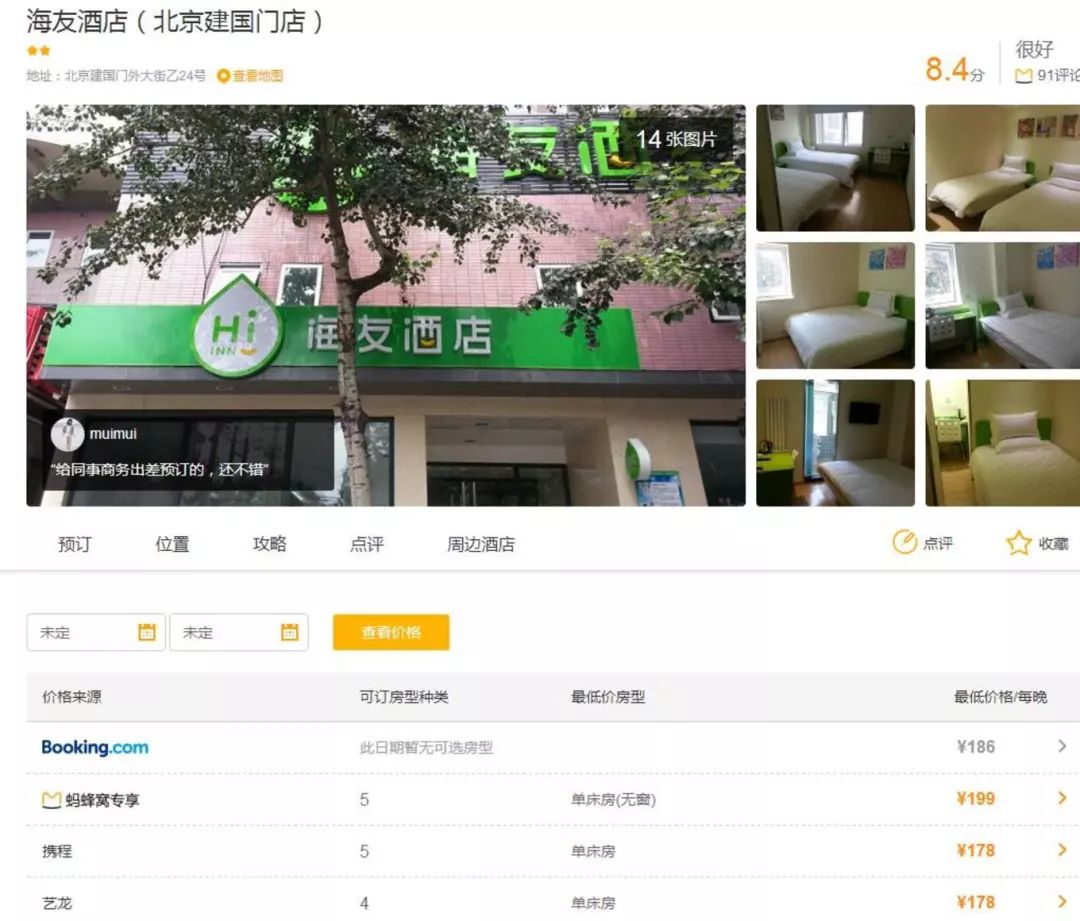
Task: Click the 收藏 text beside the star
Action: tap(1053, 544)
